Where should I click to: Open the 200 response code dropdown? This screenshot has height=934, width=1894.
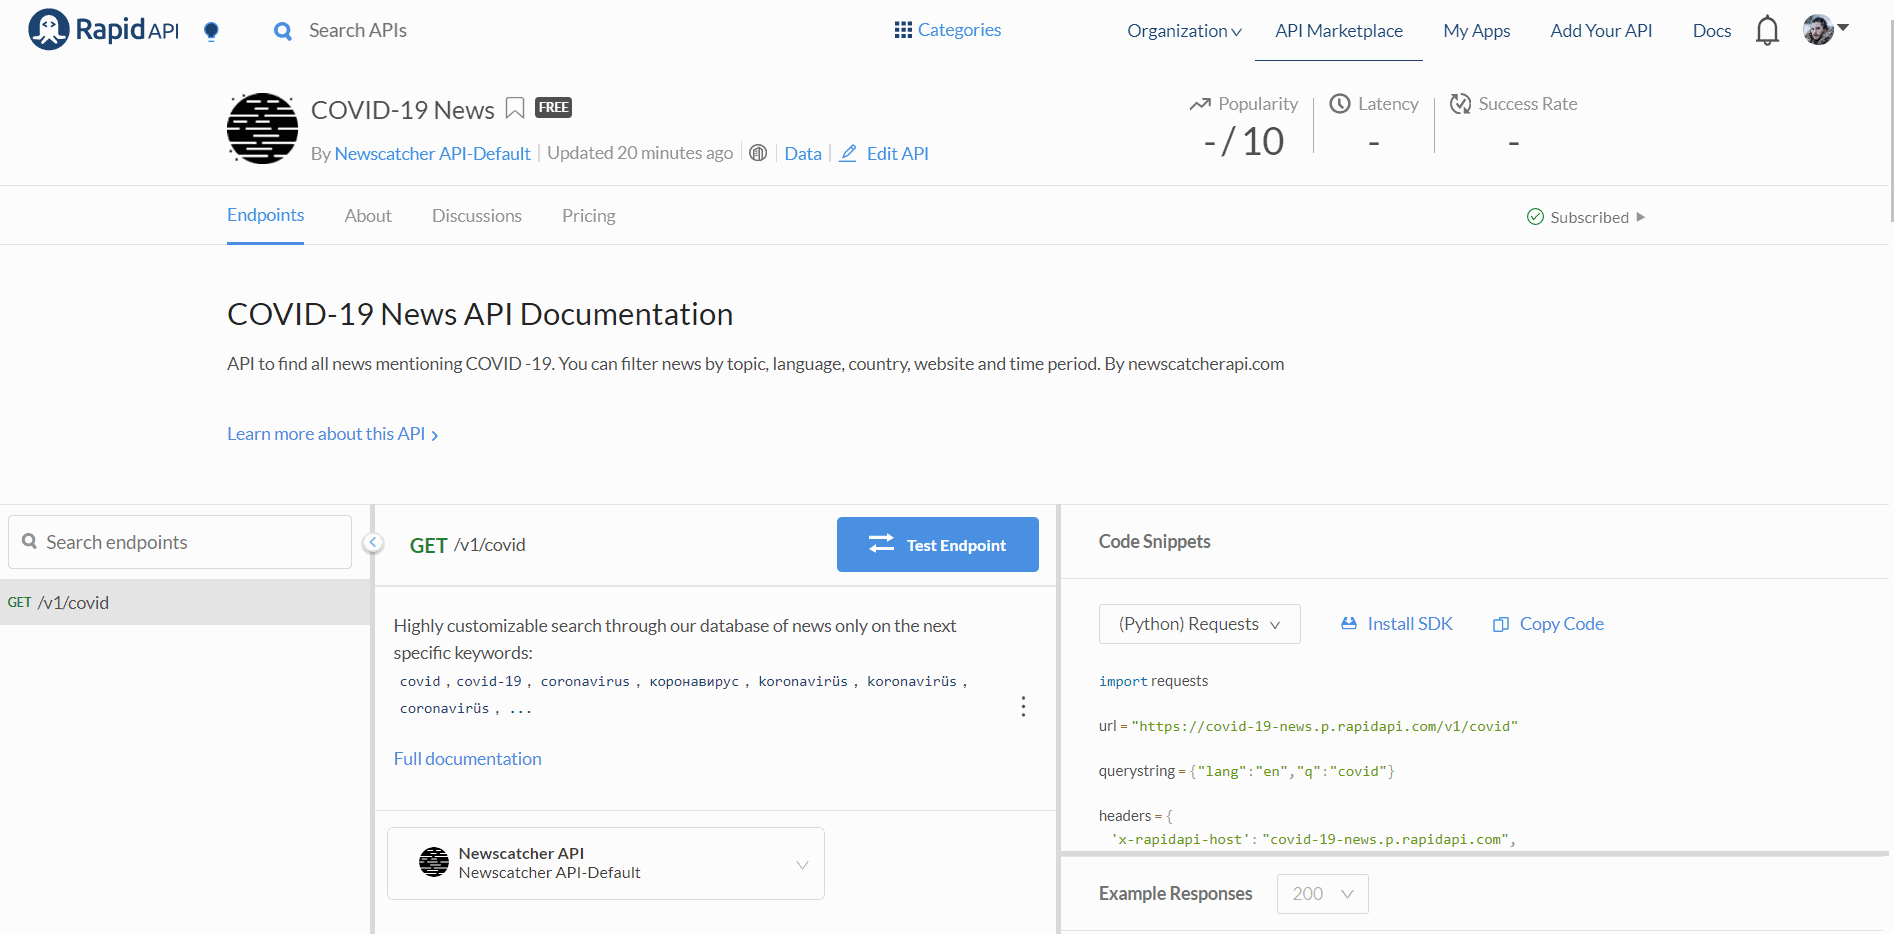pyautogui.click(x=1322, y=894)
